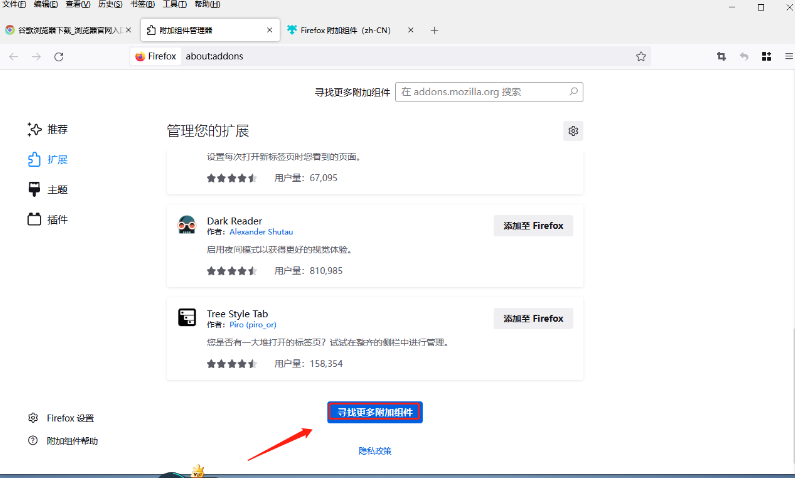The width and height of the screenshot is (795, 478).
Task: Open the 隐私政策 privacy policy link
Action: pos(375,451)
